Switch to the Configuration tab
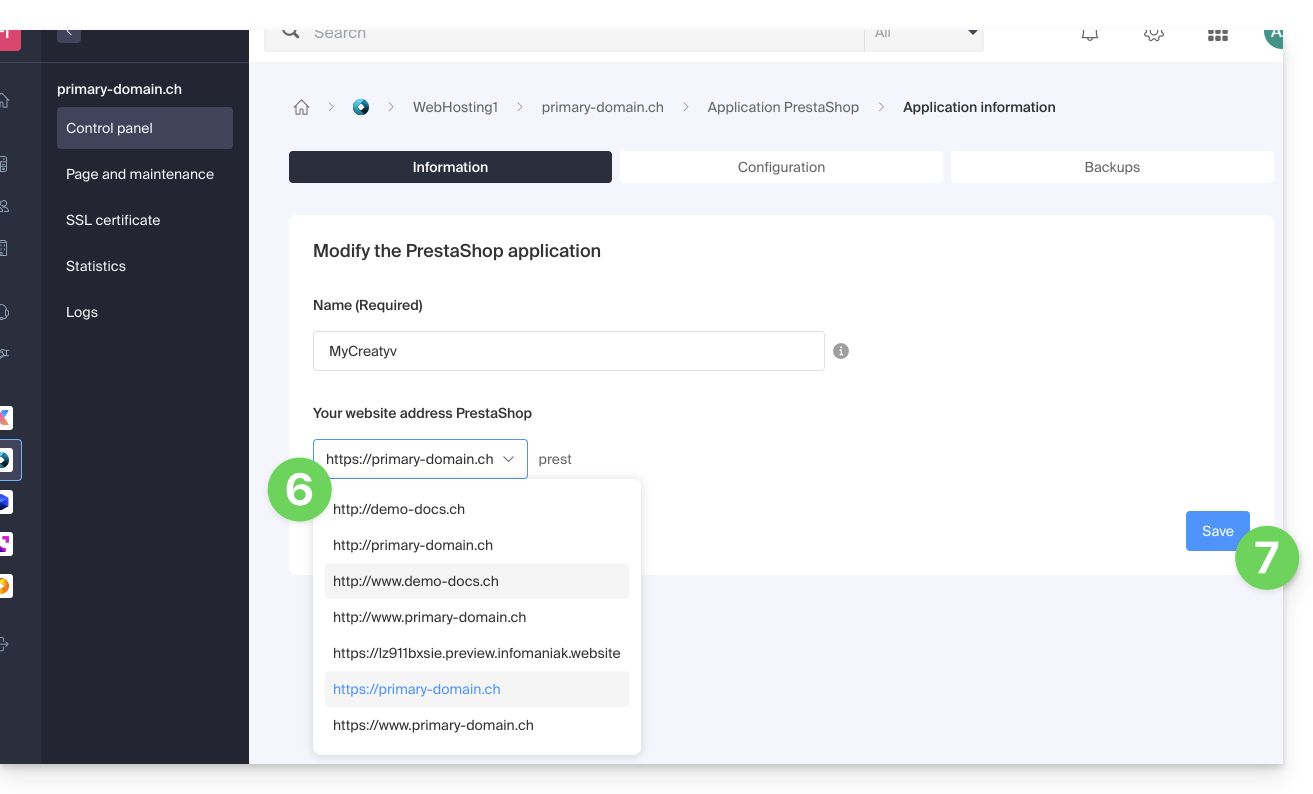This screenshot has width=1313, height=794. [781, 167]
